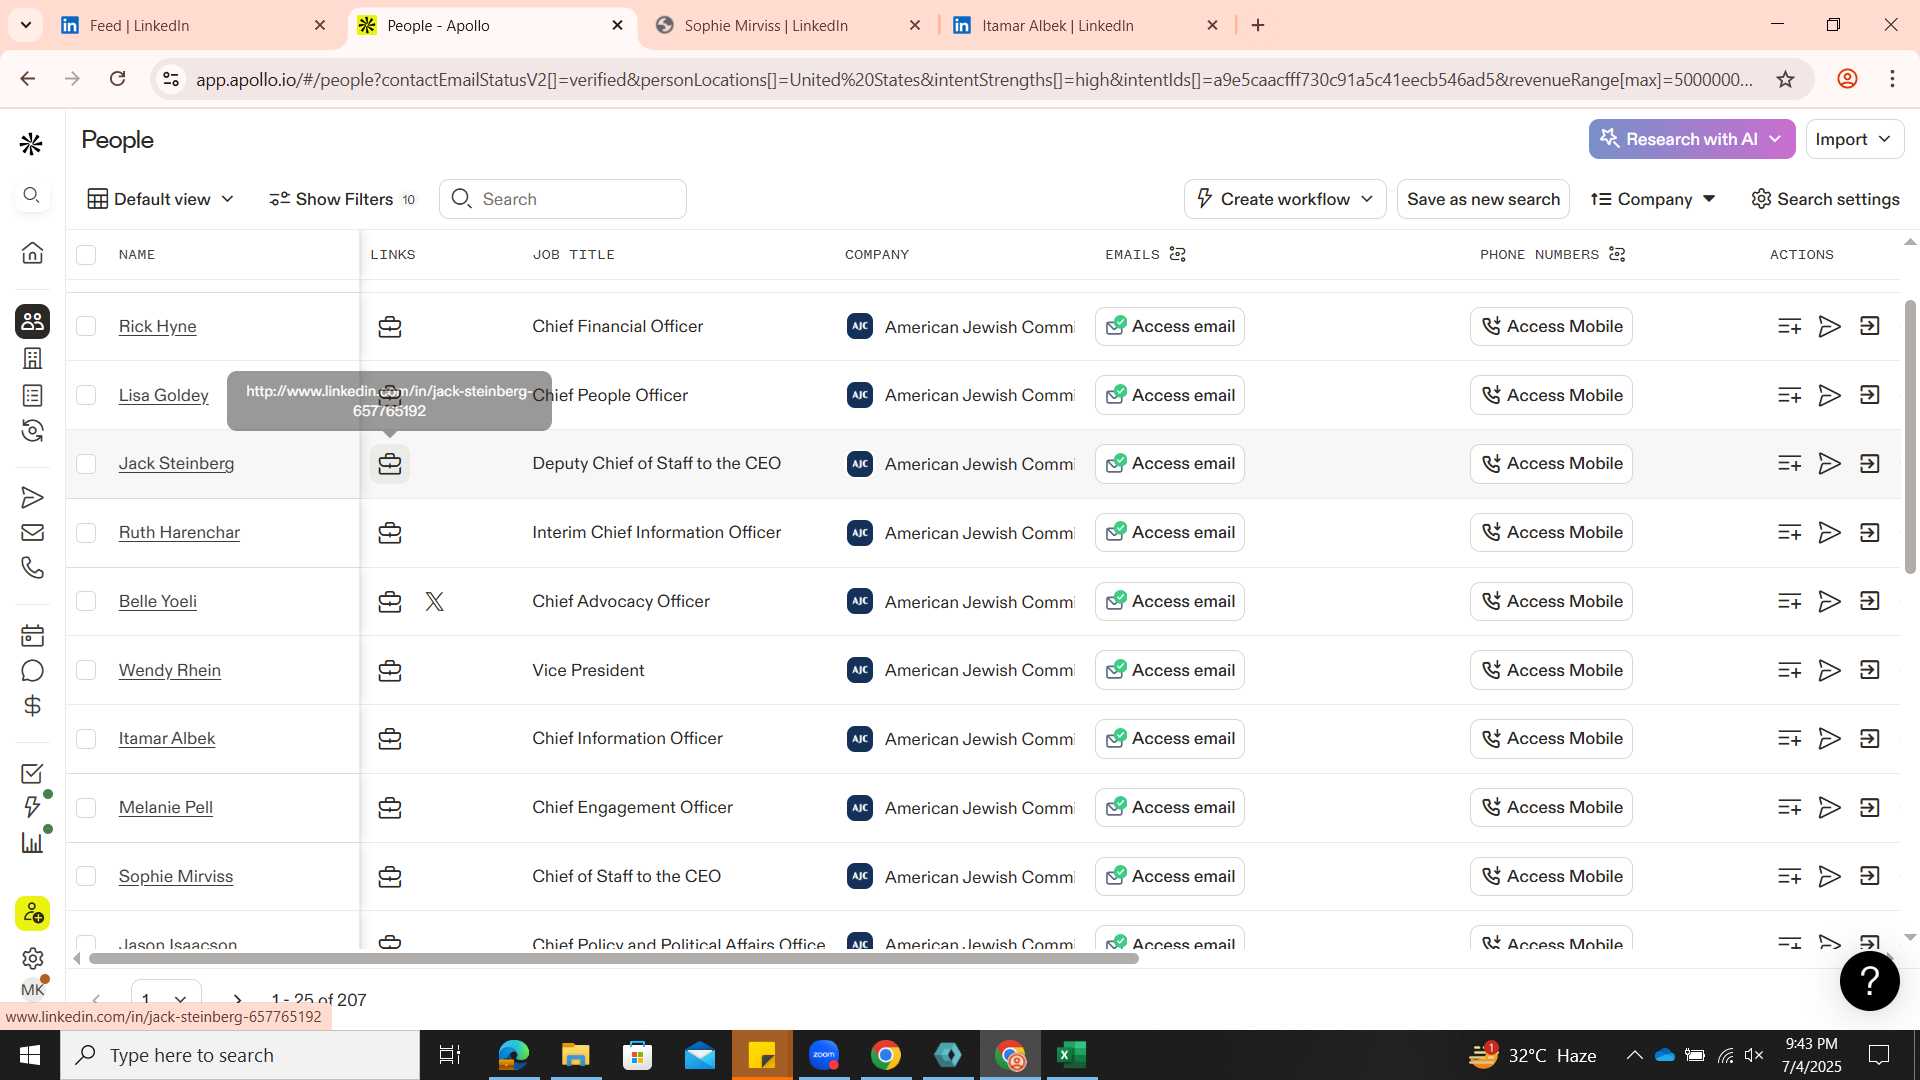Click Show Filters button

pos(342,199)
